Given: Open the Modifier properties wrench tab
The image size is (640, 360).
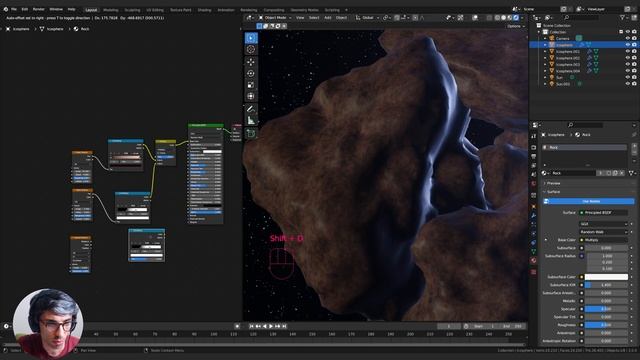Looking at the screenshot, I should (533, 216).
